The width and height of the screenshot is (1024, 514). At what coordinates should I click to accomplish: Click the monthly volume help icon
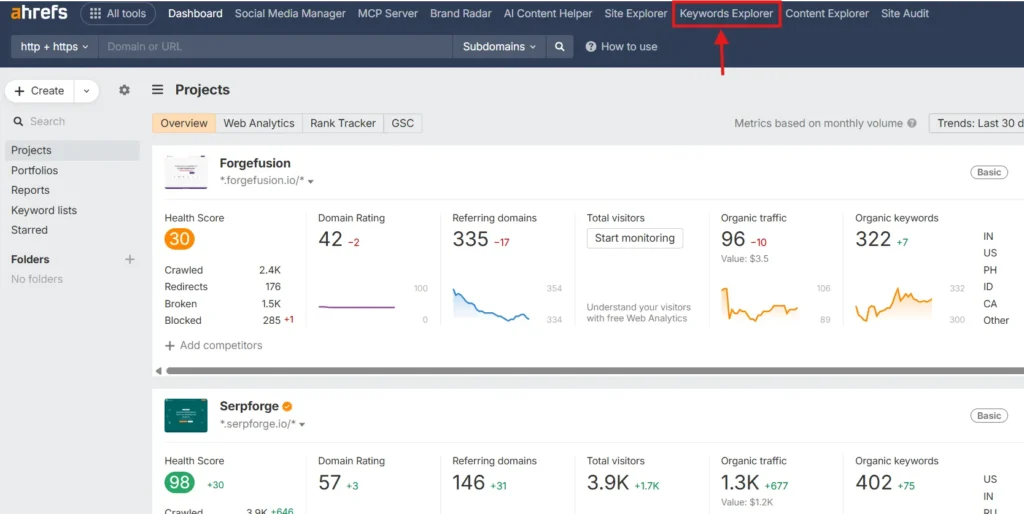pos(912,123)
